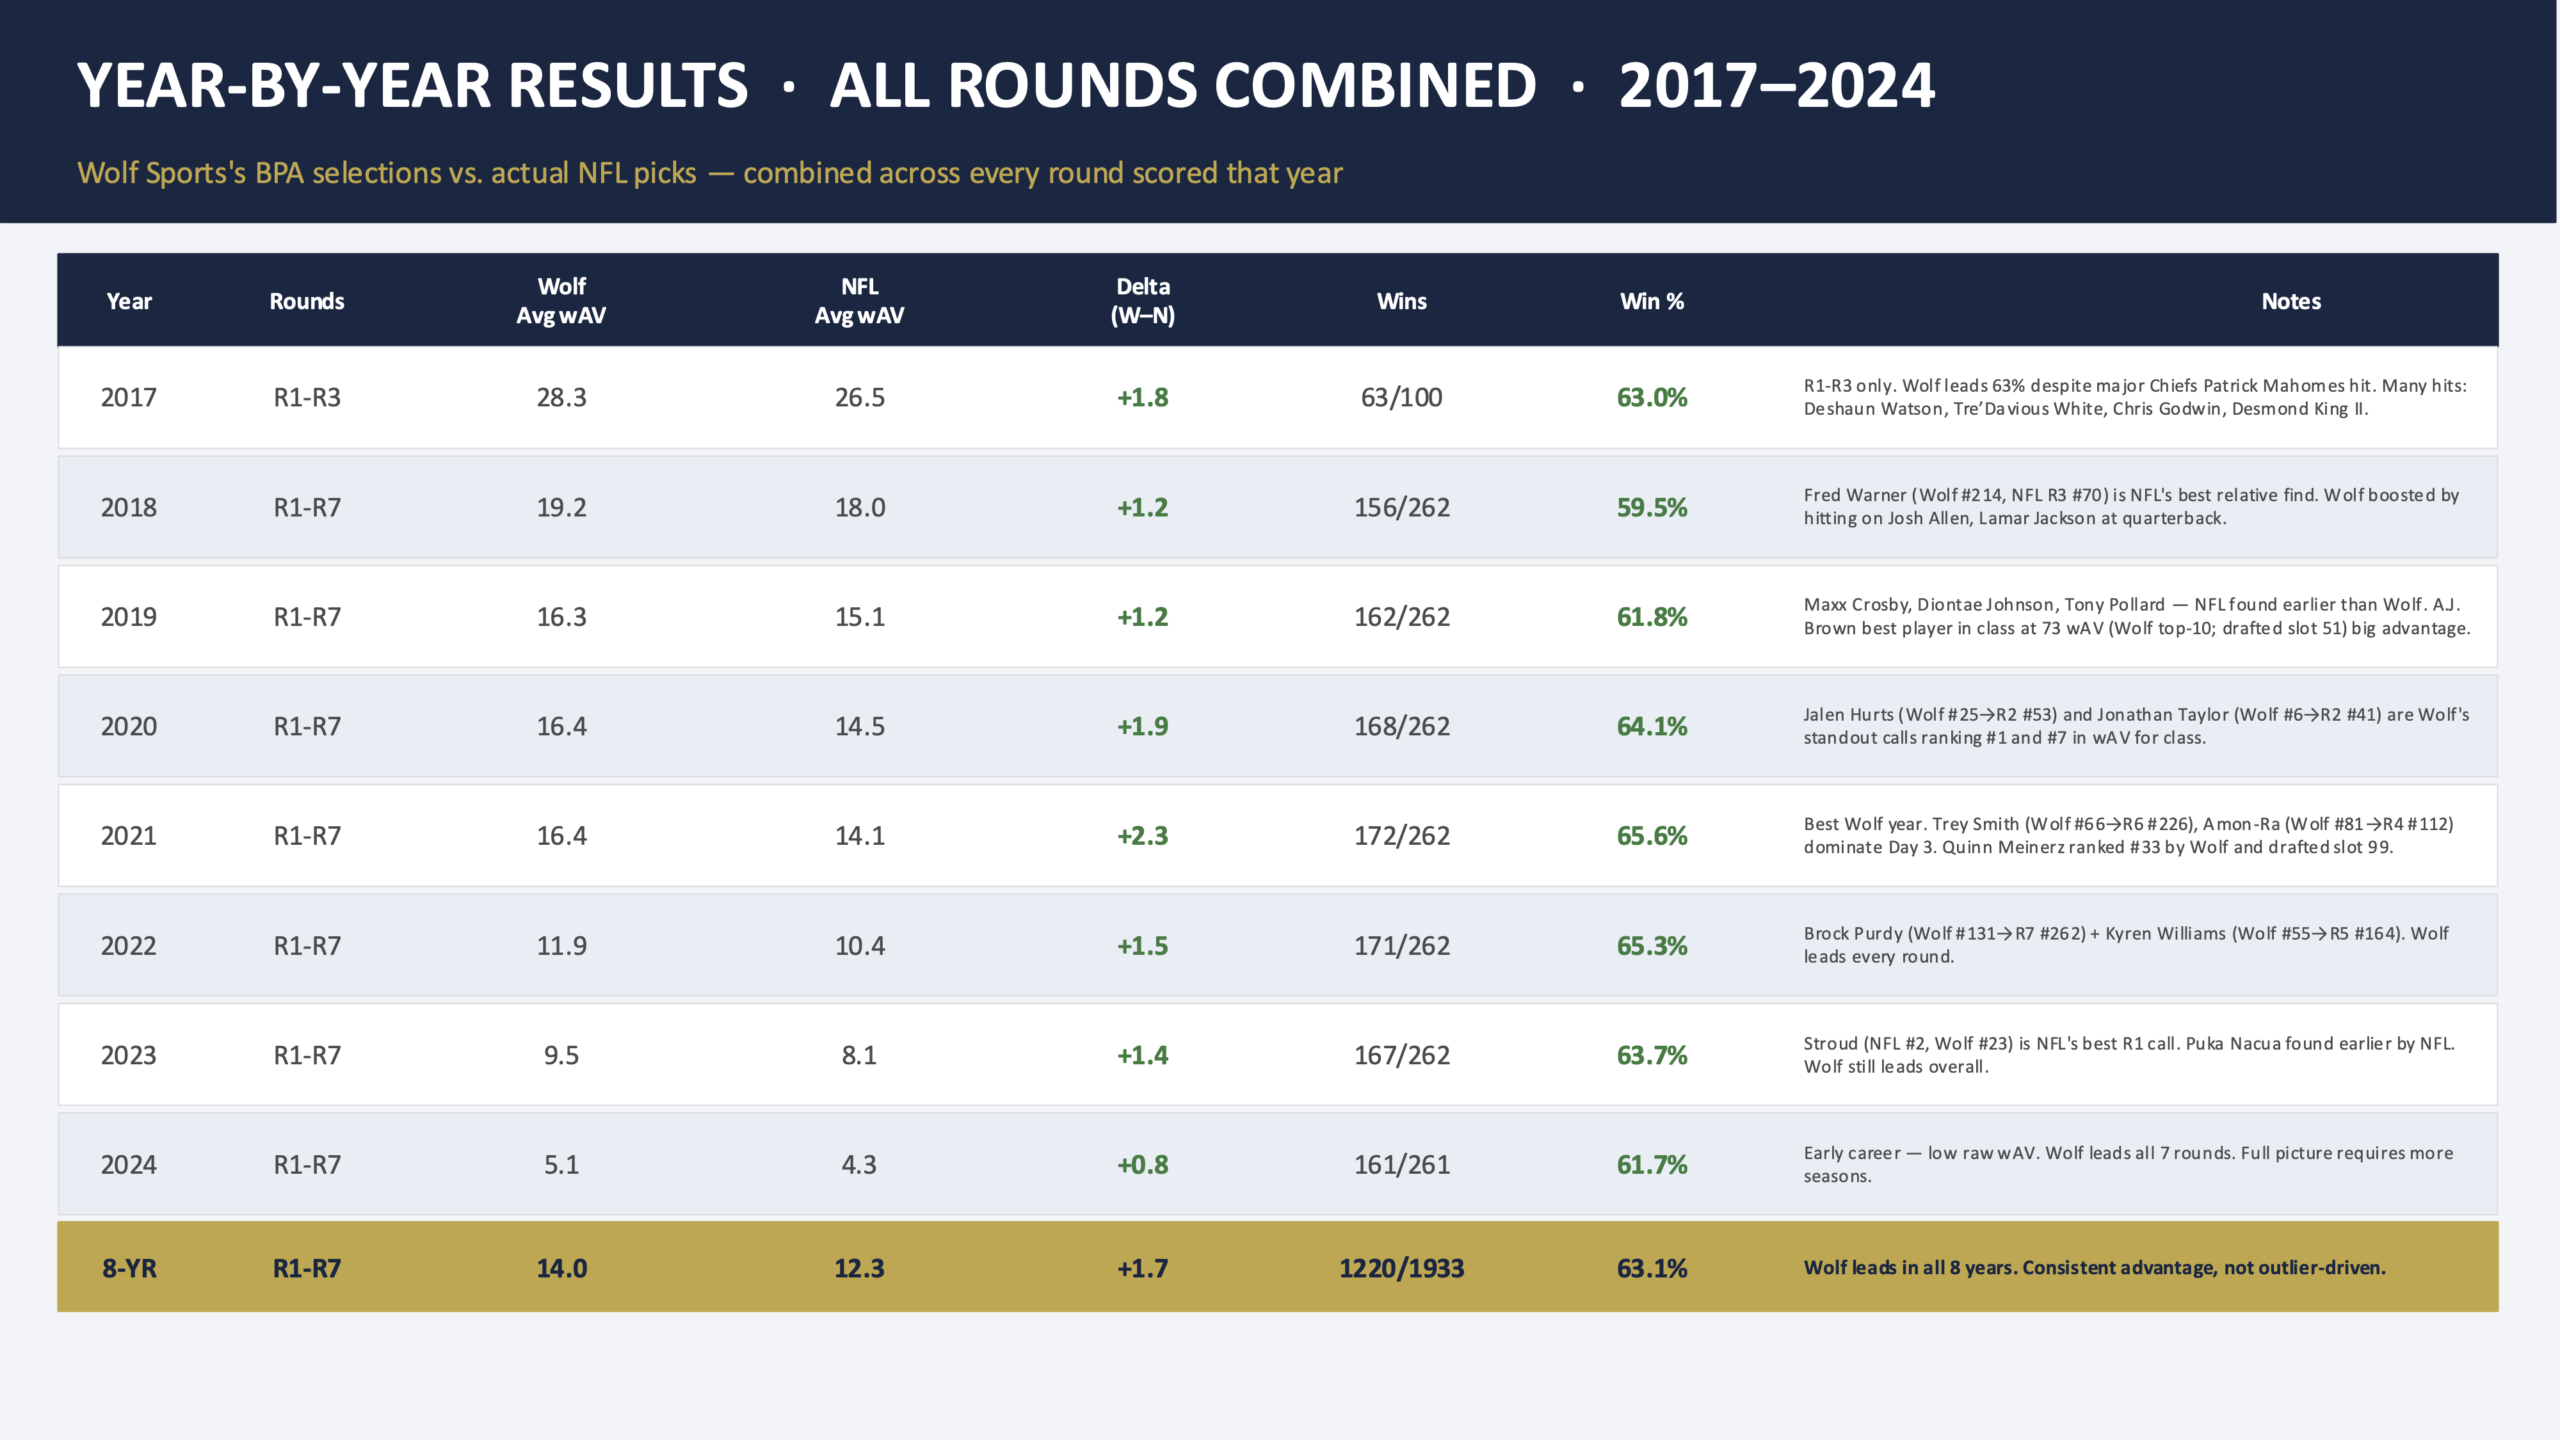Select the 'Notes' column header
2560x1440 pixels.
(2291, 301)
